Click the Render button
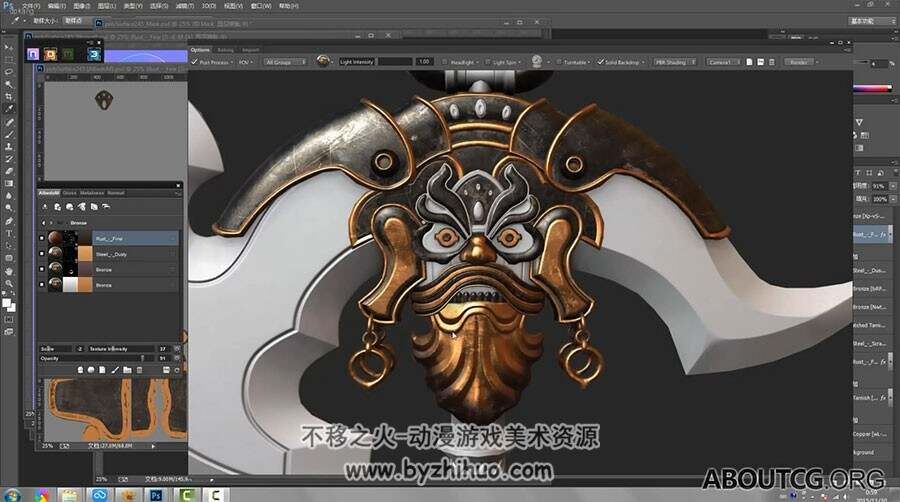This screenshot has height=502, width=900. click(x=798, y=62)
